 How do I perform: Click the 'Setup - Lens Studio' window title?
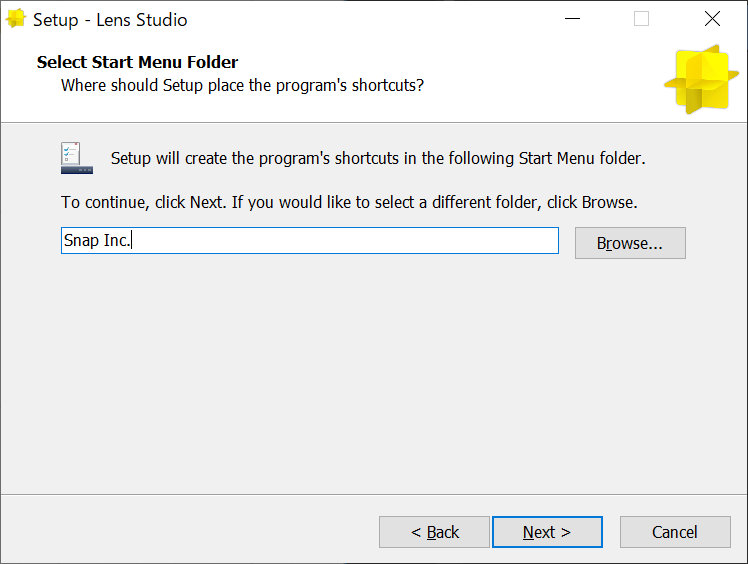pyautogui.click(x=110, y=20)
